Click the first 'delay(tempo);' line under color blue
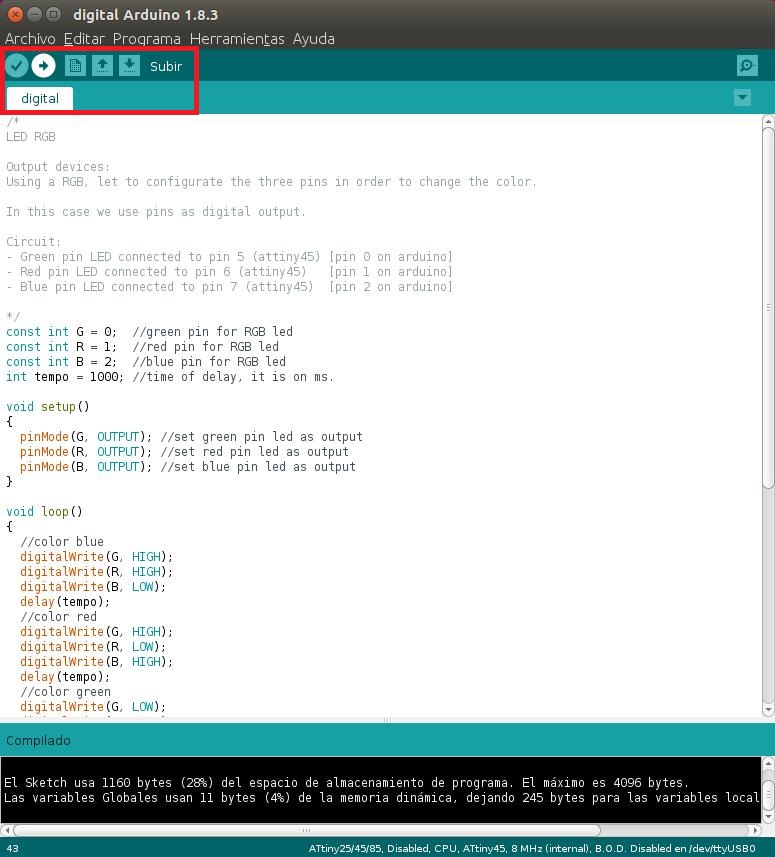Image resolution: width=775 pixels, height=857 pixels. [65, 602]
